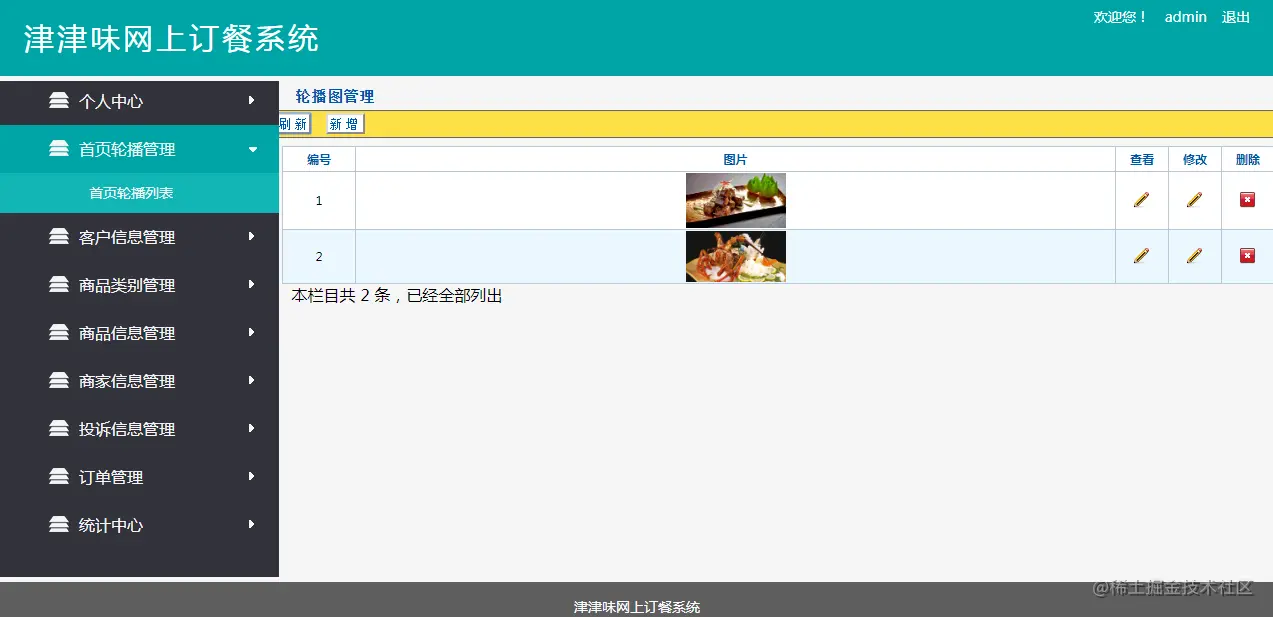Click the stack icon beside 投诉信息管理

[x=59, y=428]
